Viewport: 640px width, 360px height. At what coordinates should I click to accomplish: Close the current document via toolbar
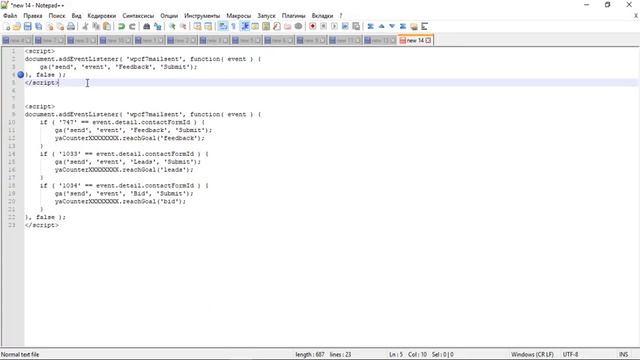coord(49,27)
